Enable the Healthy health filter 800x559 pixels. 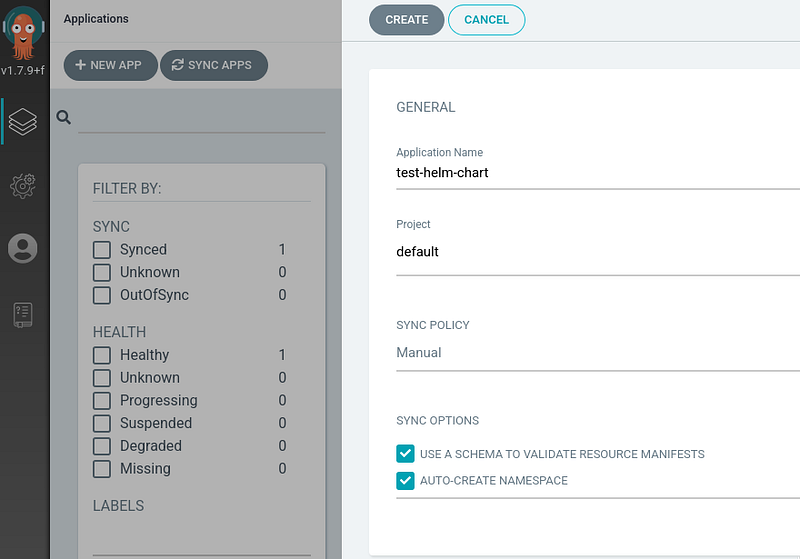[102, 355]
